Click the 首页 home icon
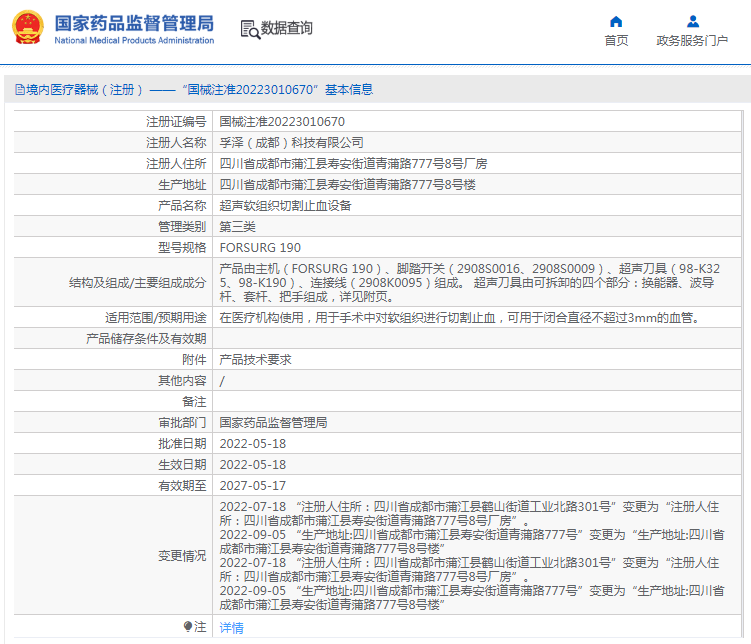 616,22
